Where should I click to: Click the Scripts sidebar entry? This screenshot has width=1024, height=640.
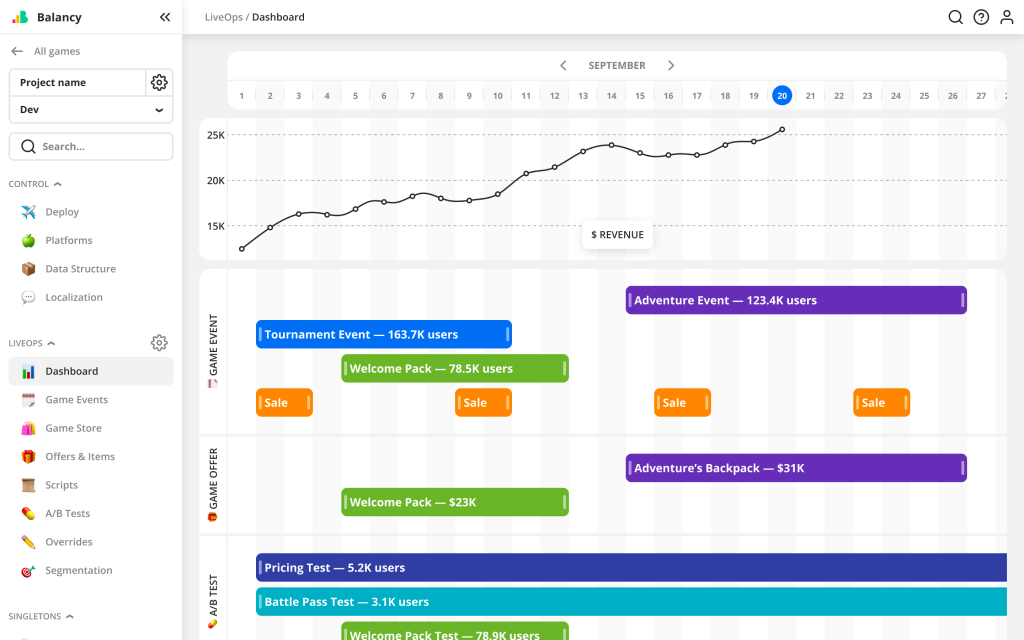tap(60, 484)
